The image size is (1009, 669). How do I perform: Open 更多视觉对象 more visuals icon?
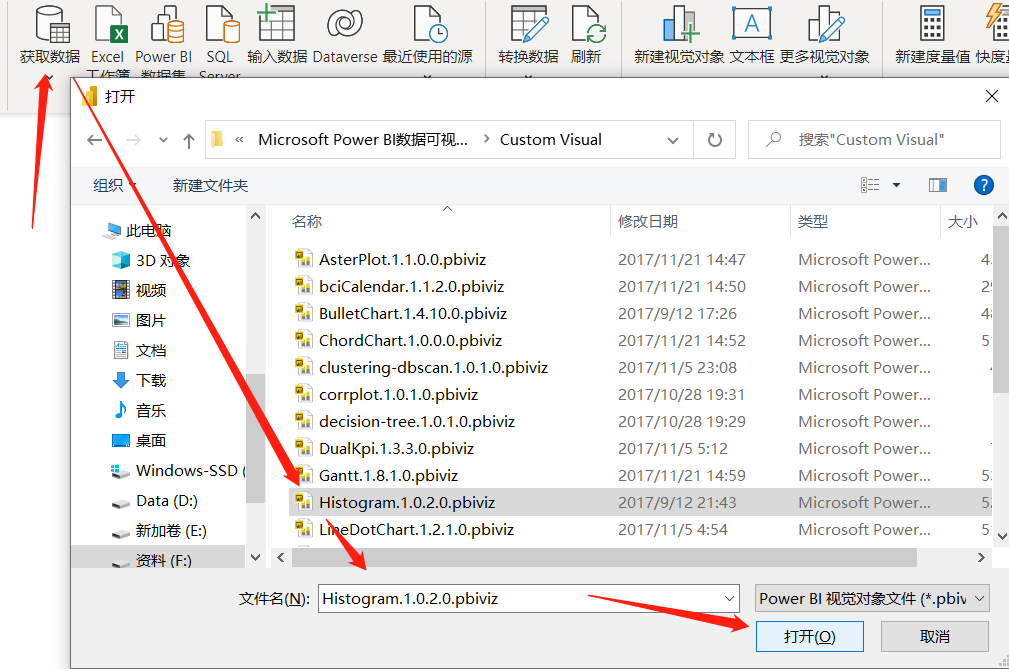[826, 24]
